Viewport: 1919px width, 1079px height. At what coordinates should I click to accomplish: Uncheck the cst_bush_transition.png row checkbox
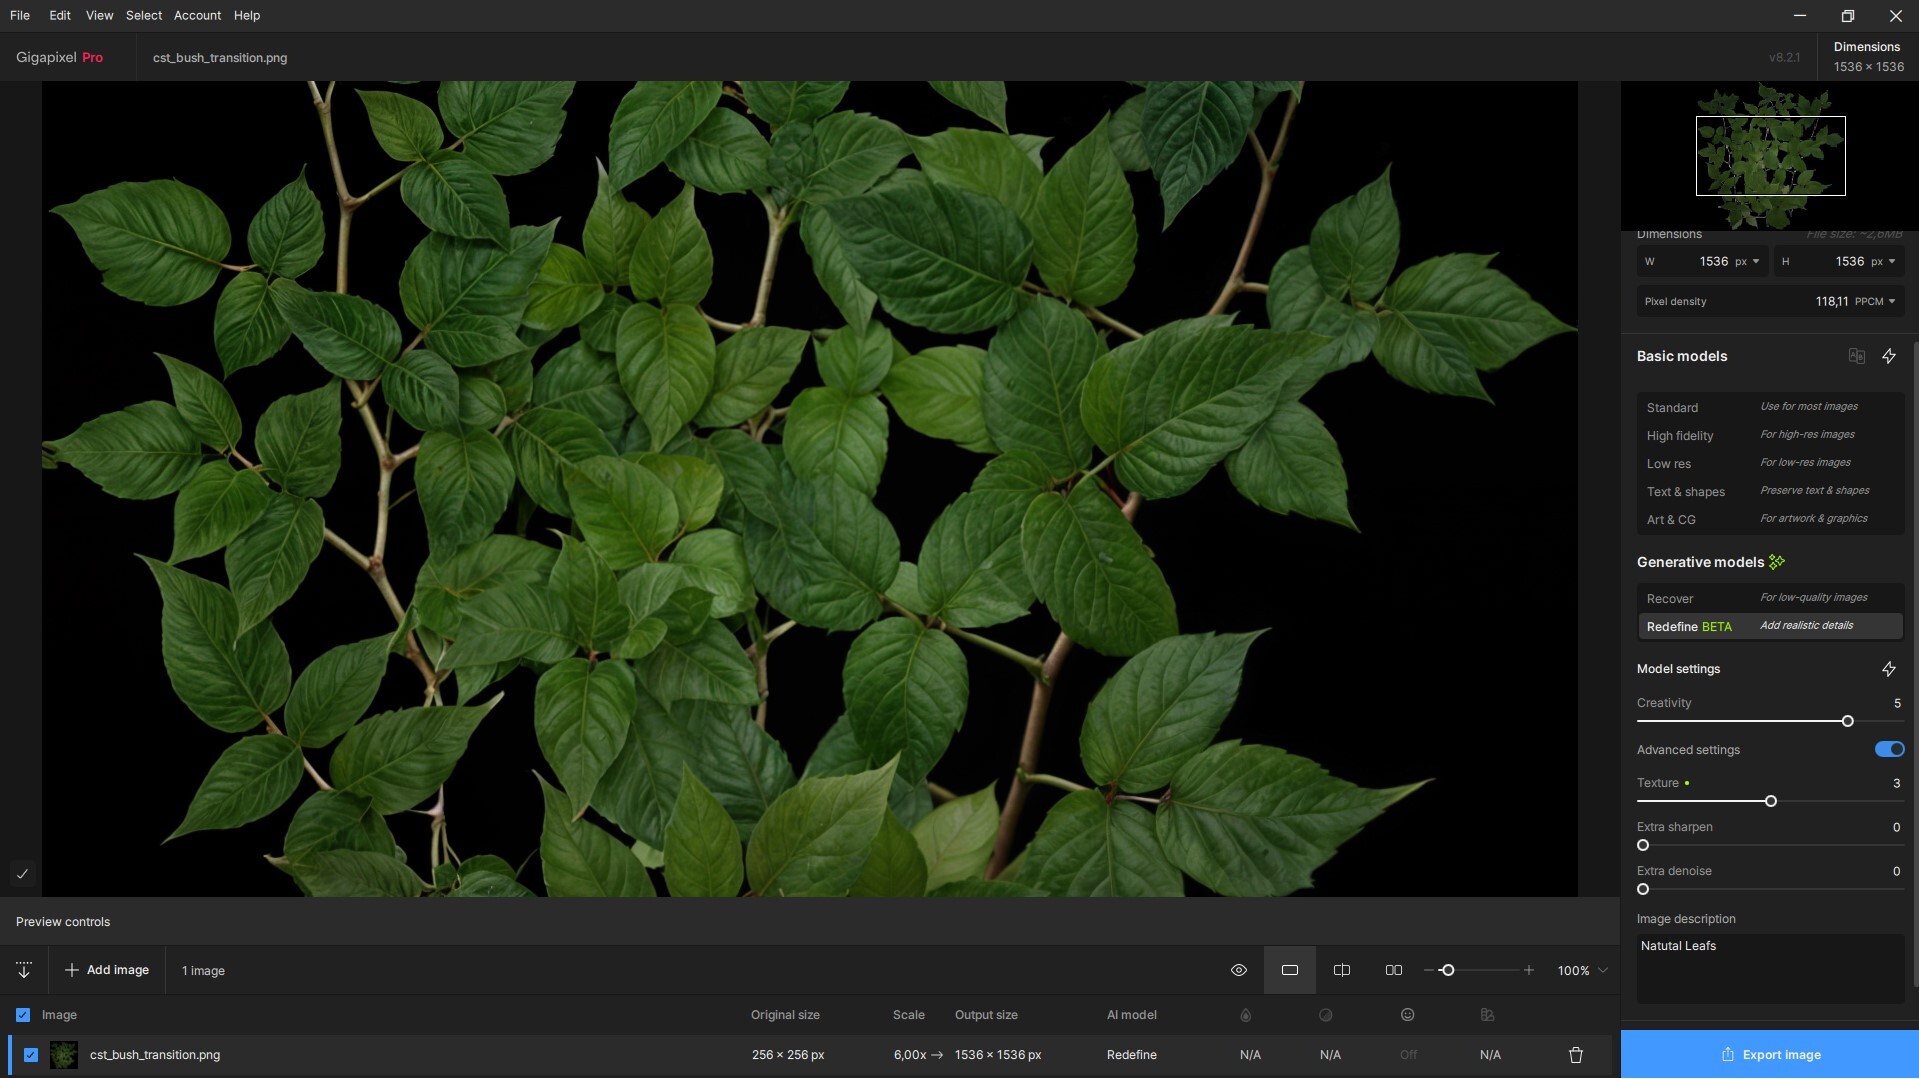31,1055
